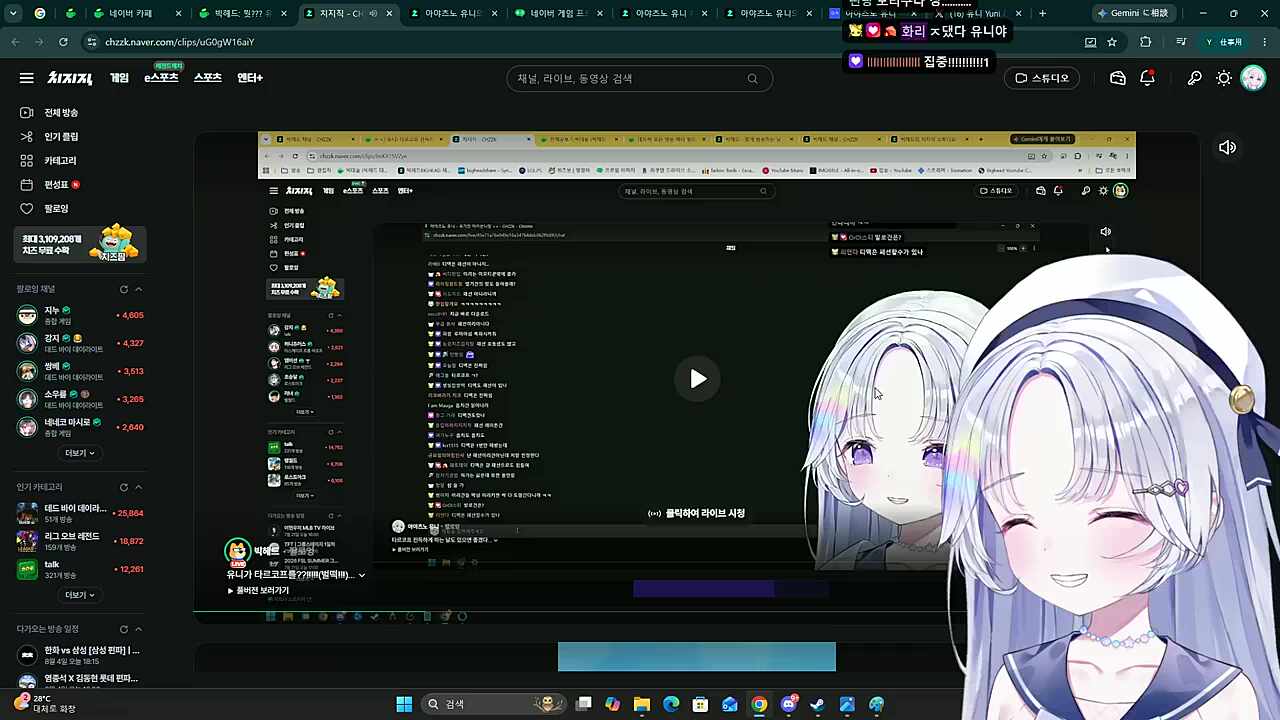Go to 전체 방송 in sidebar
1280x720 pixels.
pos(62,113)
